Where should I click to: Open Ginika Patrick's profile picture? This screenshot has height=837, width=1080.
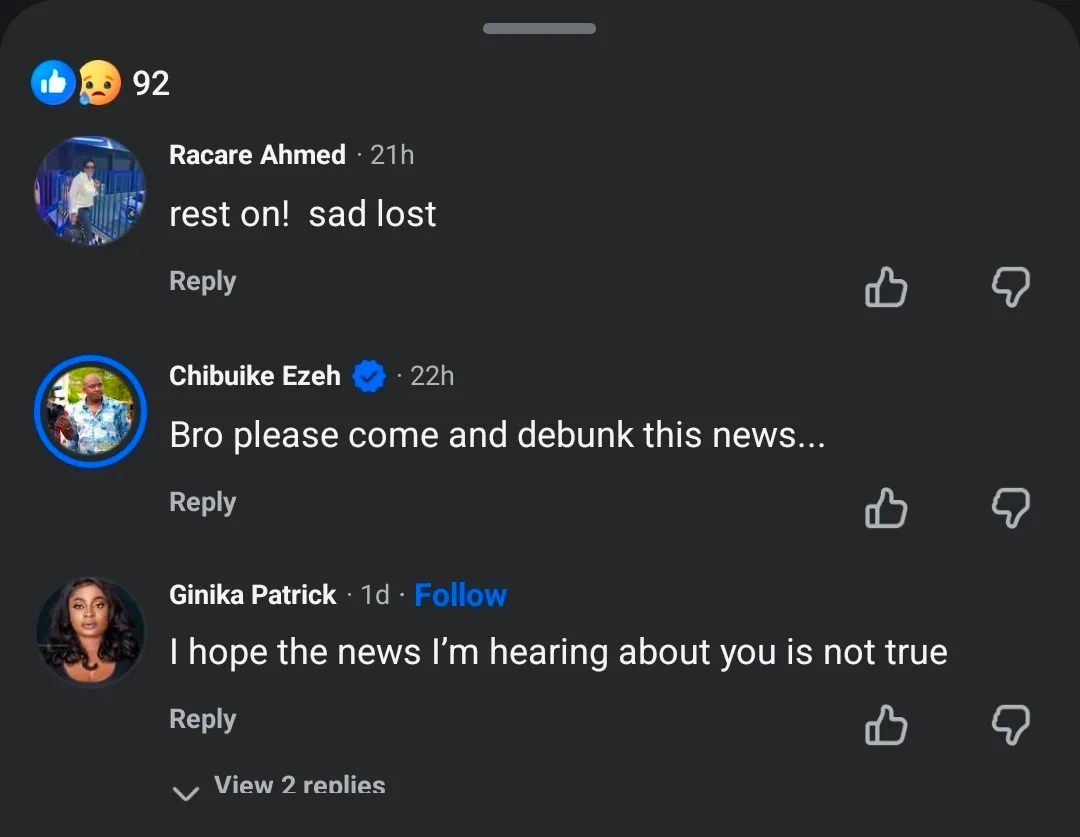pos(90,631)
